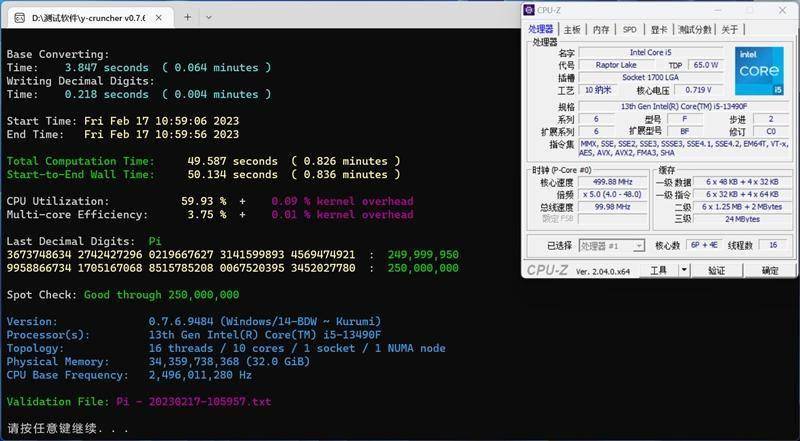Click the L1 data 6 x 48 KB + 4 x 32 KB value
The height and width of the screenshot is (441, 800).
[742, 182]
